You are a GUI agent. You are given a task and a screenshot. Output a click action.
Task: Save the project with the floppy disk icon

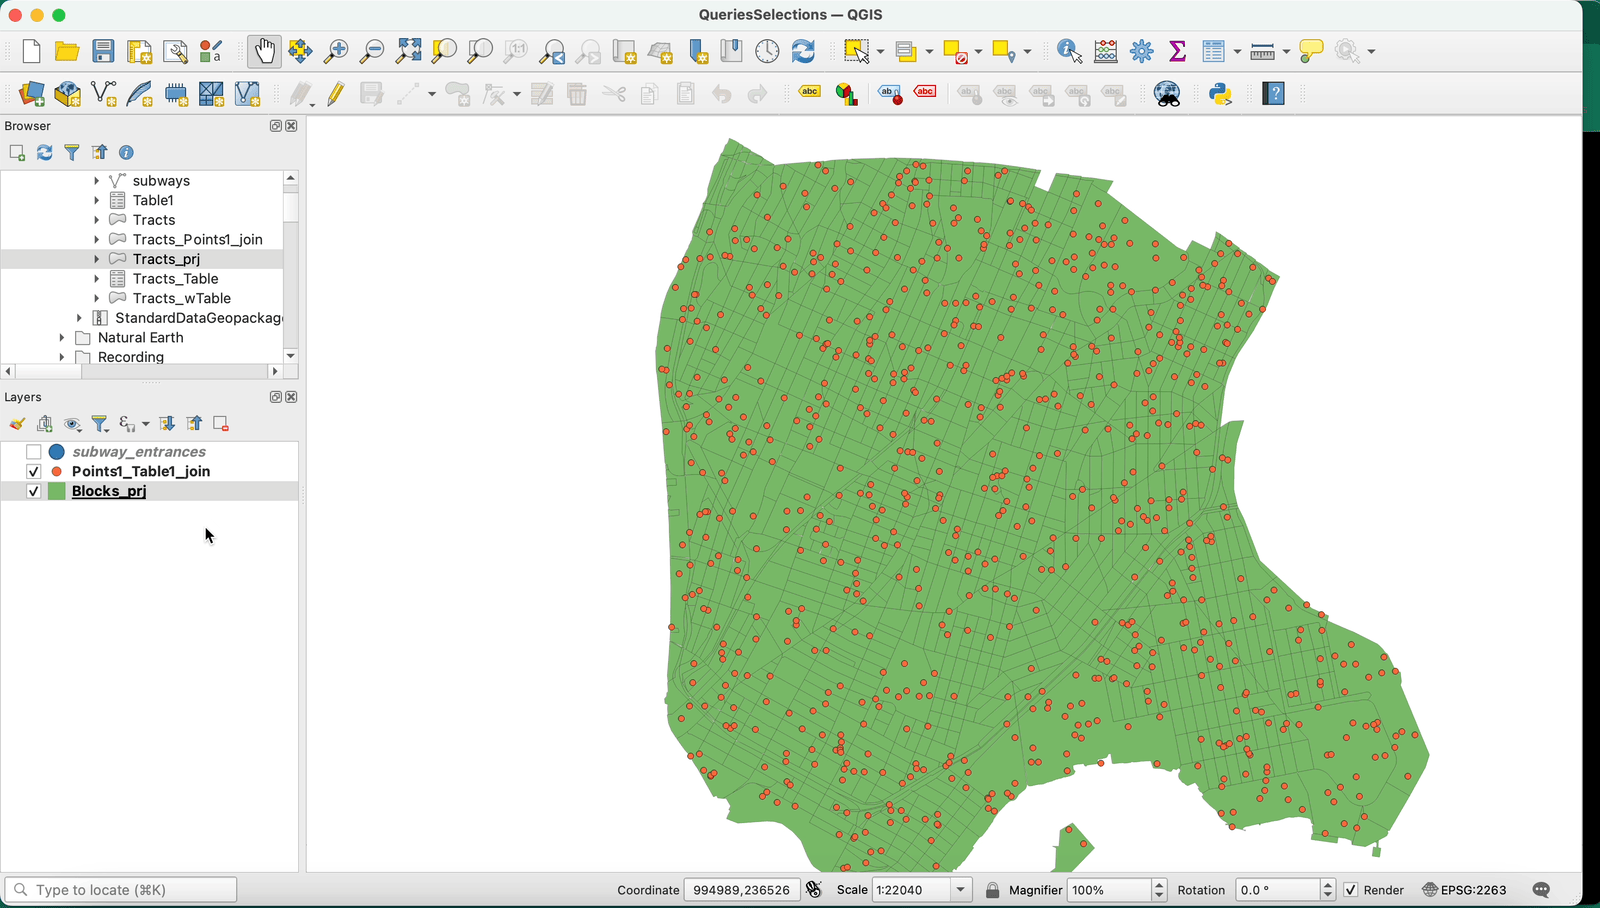(103, 51)
